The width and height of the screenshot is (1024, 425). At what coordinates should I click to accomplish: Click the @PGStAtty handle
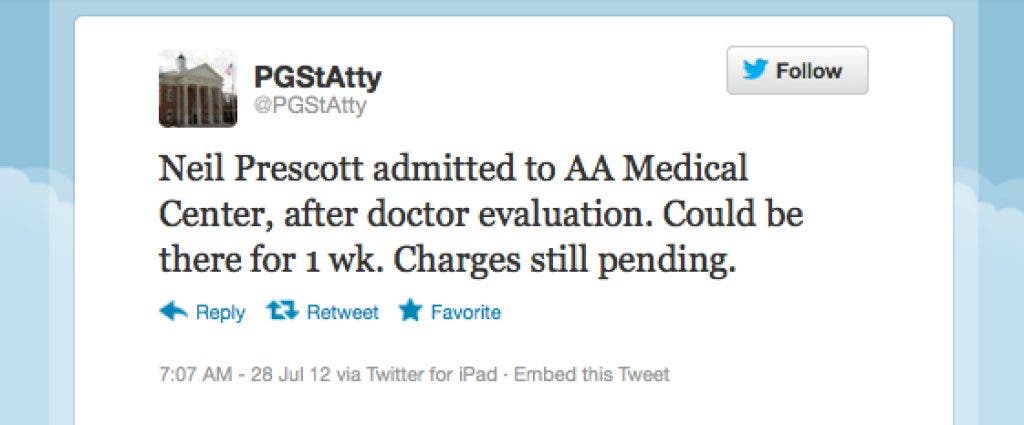(x=310, y=106)
